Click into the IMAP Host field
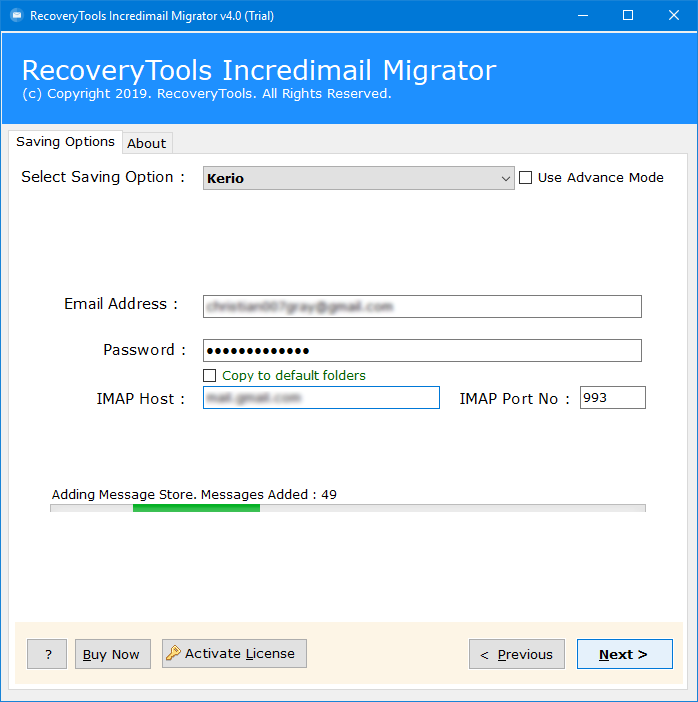 tap(321, 398)
